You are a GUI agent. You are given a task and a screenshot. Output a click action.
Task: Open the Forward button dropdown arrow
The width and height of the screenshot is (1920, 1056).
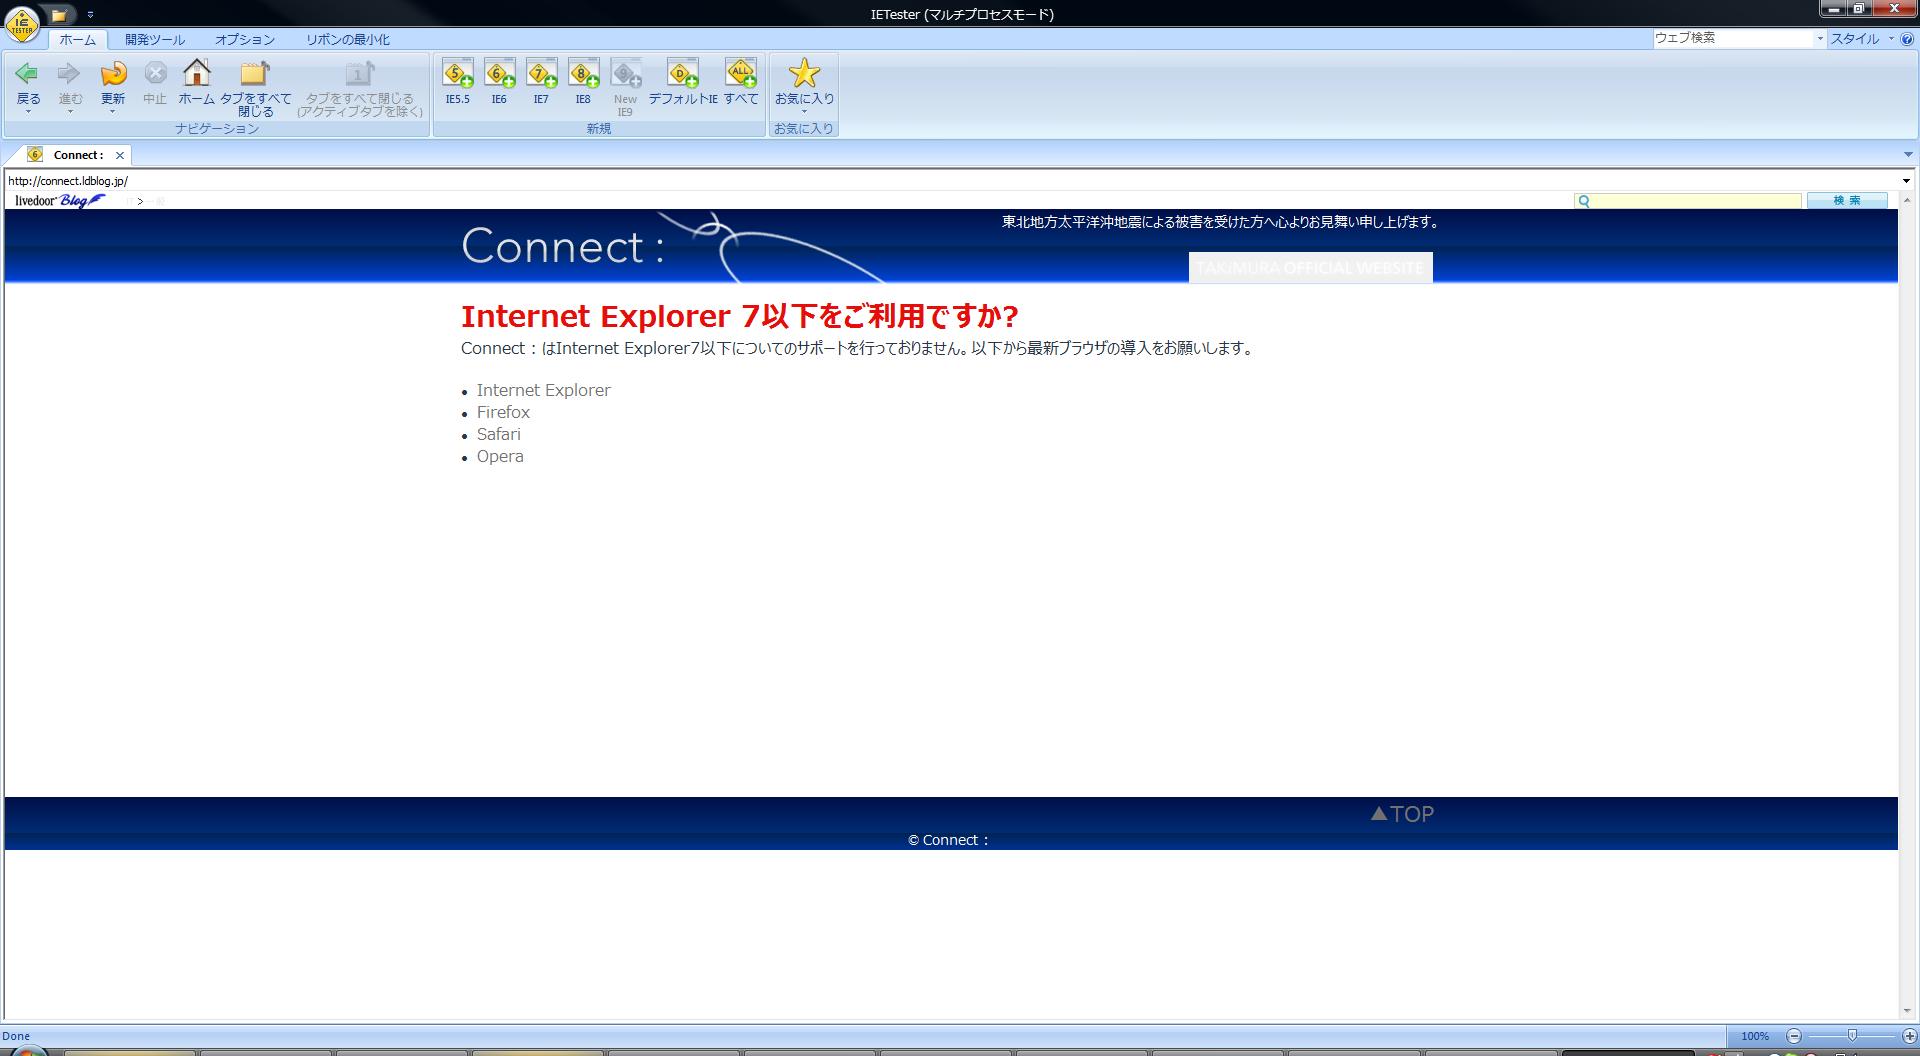click(x=70, y=111)
